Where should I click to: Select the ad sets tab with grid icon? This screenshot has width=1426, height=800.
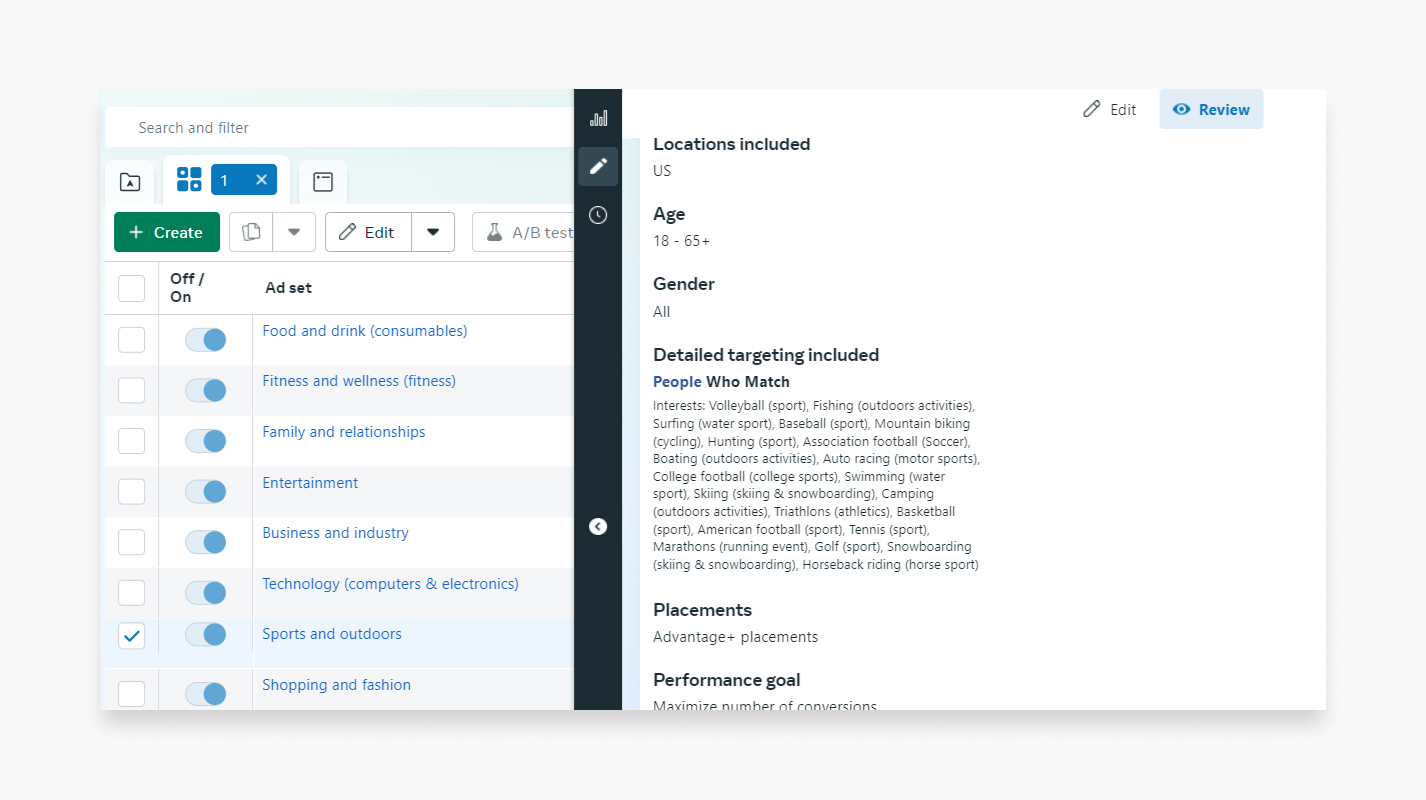point(189,180)
